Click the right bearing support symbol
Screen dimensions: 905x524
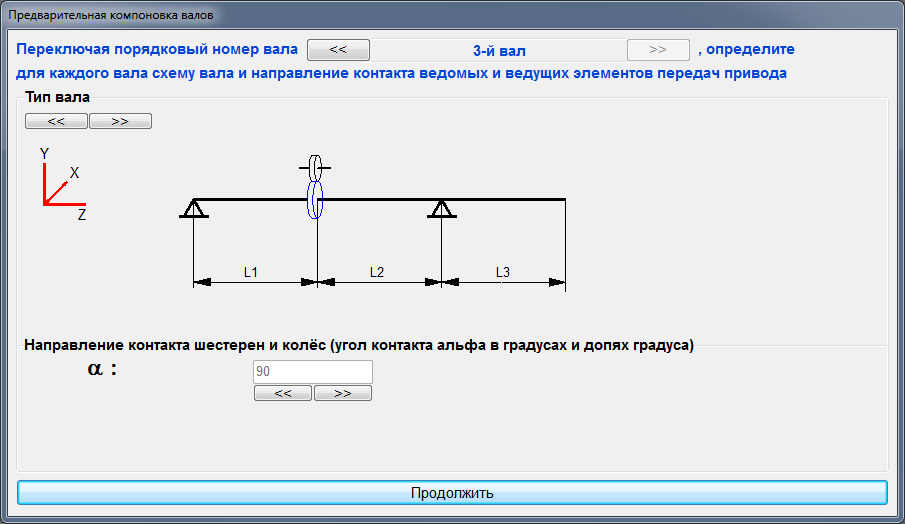442,208
